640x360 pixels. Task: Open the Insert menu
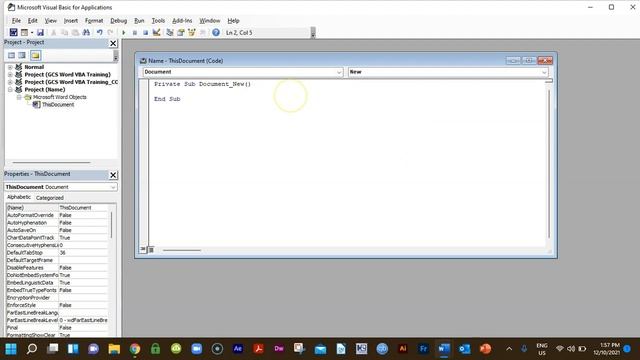tap(71, 20)
